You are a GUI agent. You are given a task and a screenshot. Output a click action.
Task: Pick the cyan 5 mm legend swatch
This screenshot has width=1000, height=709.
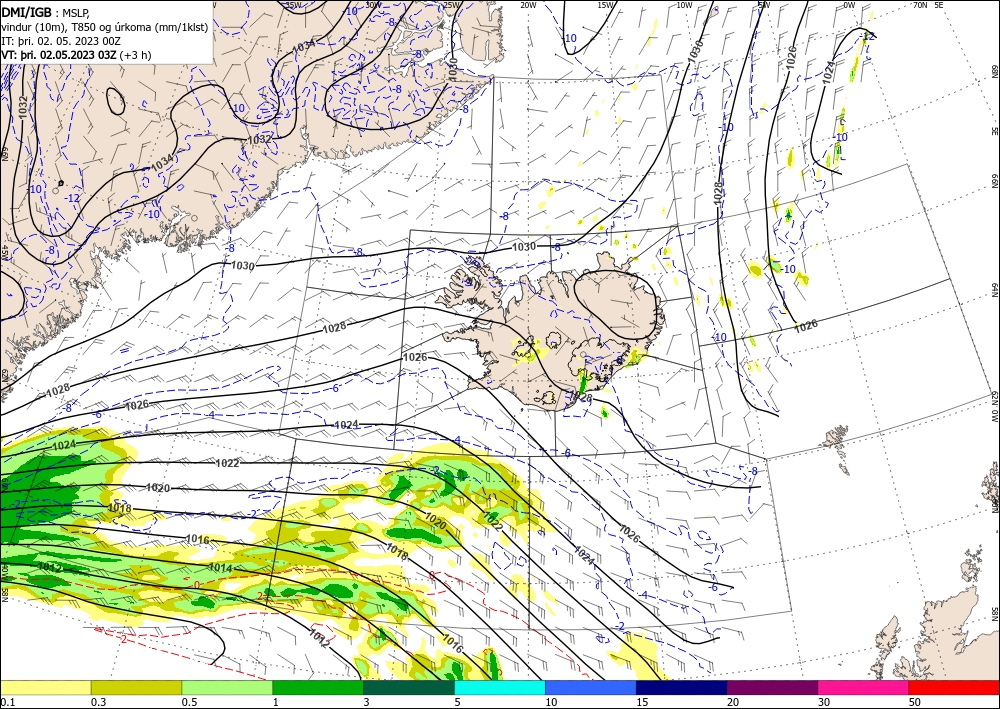click(x=500, y=687)
